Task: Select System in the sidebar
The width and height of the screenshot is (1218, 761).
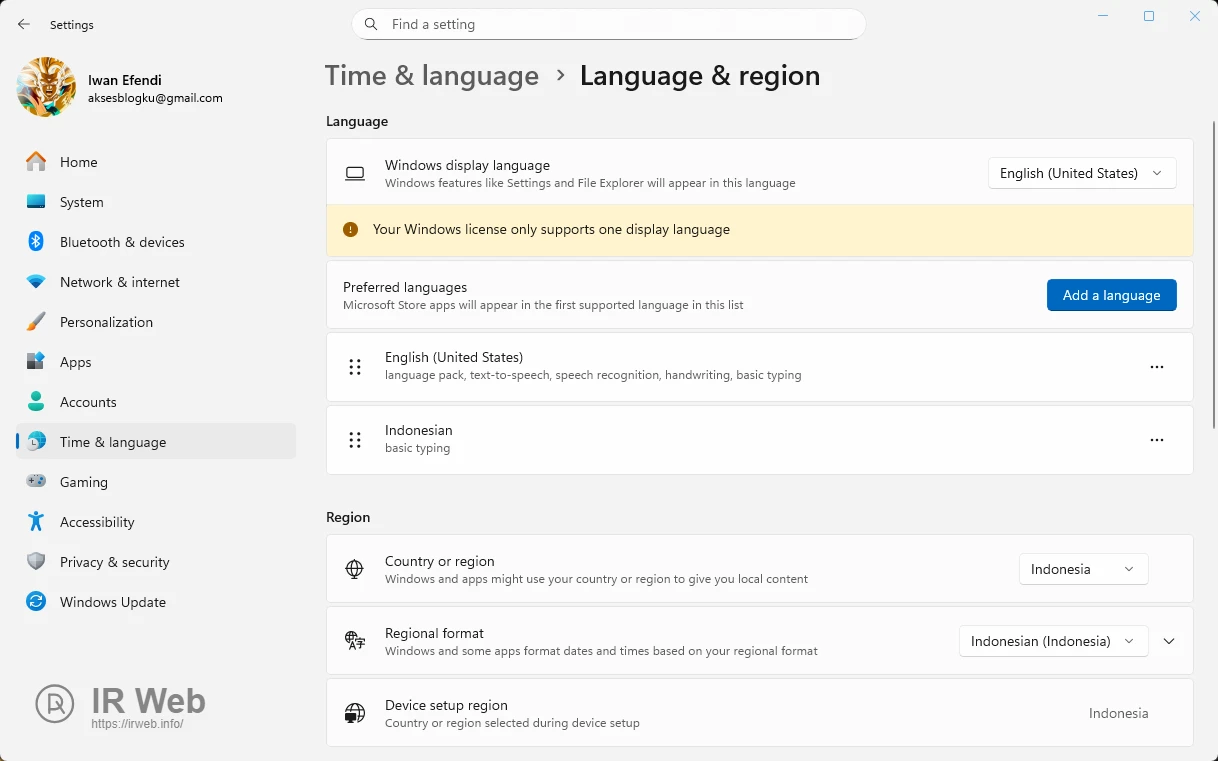Action: [x=81, y=202]
